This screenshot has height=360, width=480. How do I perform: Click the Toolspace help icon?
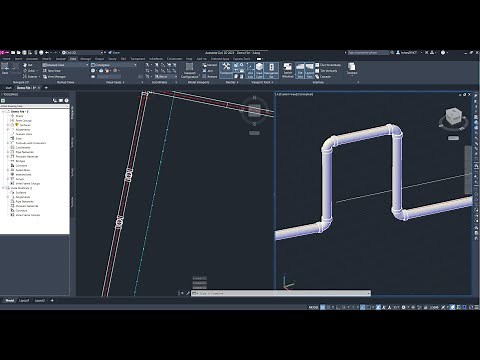(67, 100)
